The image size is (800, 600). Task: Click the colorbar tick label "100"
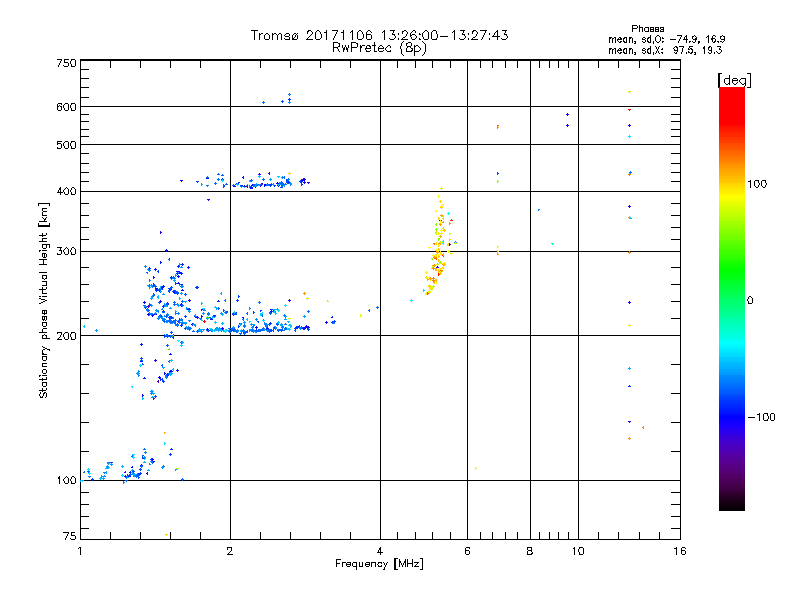(757, 184)
